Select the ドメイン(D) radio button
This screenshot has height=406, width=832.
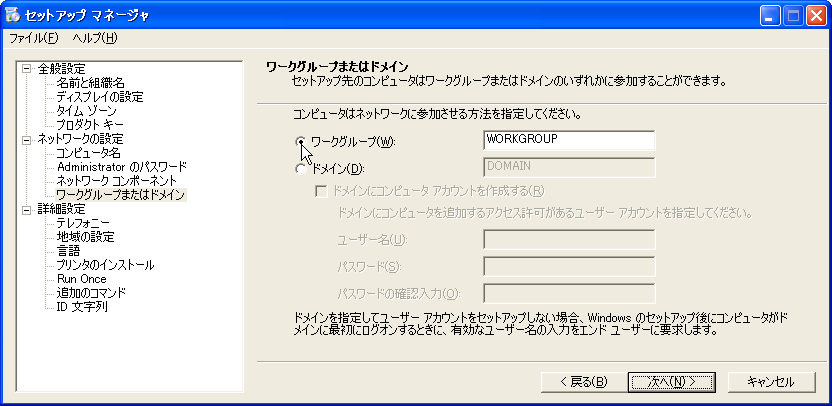tap(300, 169)
